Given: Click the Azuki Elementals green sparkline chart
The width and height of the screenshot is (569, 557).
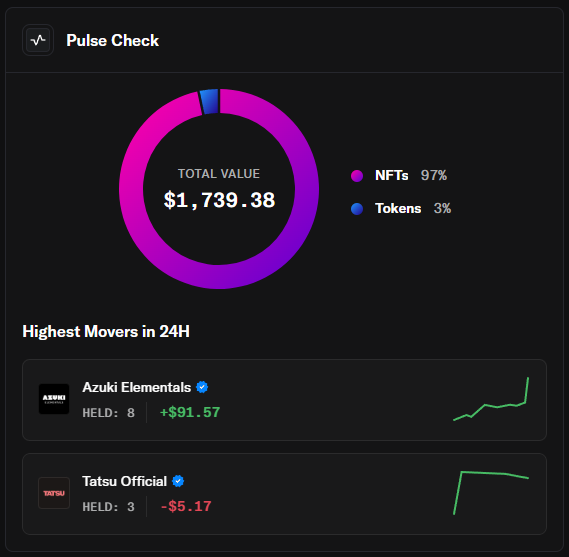Looking at the screenshot, I should (491, 399).
